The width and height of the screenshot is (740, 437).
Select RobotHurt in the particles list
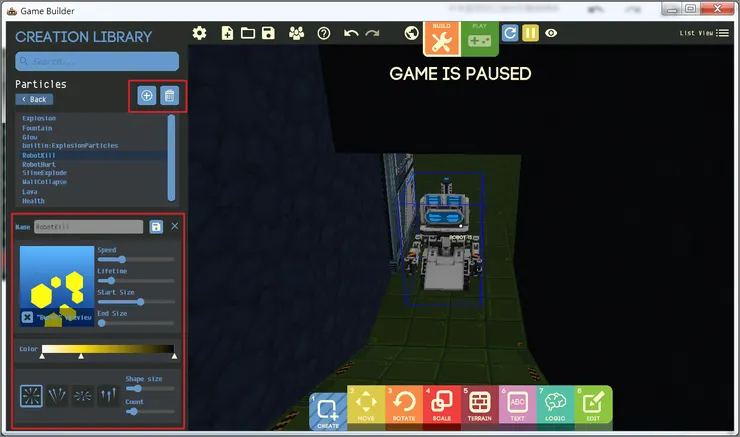click(39, 164)
